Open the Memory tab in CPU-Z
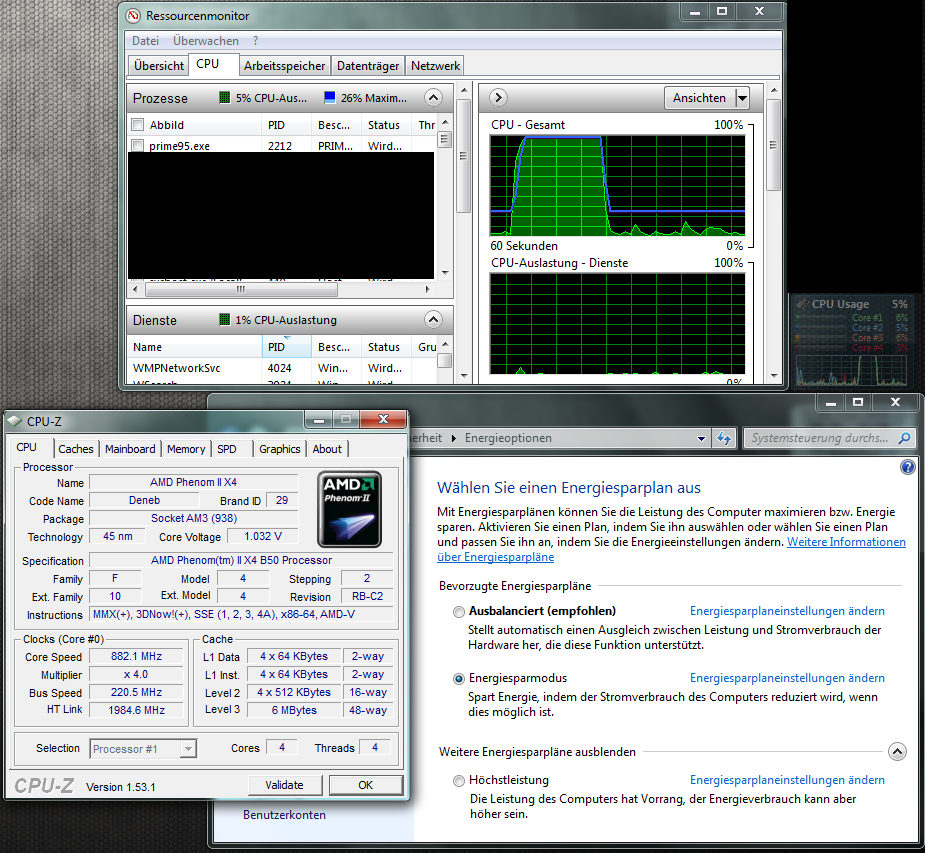The width and height of the screenshot is (925, 853). [x=186, y=449]
